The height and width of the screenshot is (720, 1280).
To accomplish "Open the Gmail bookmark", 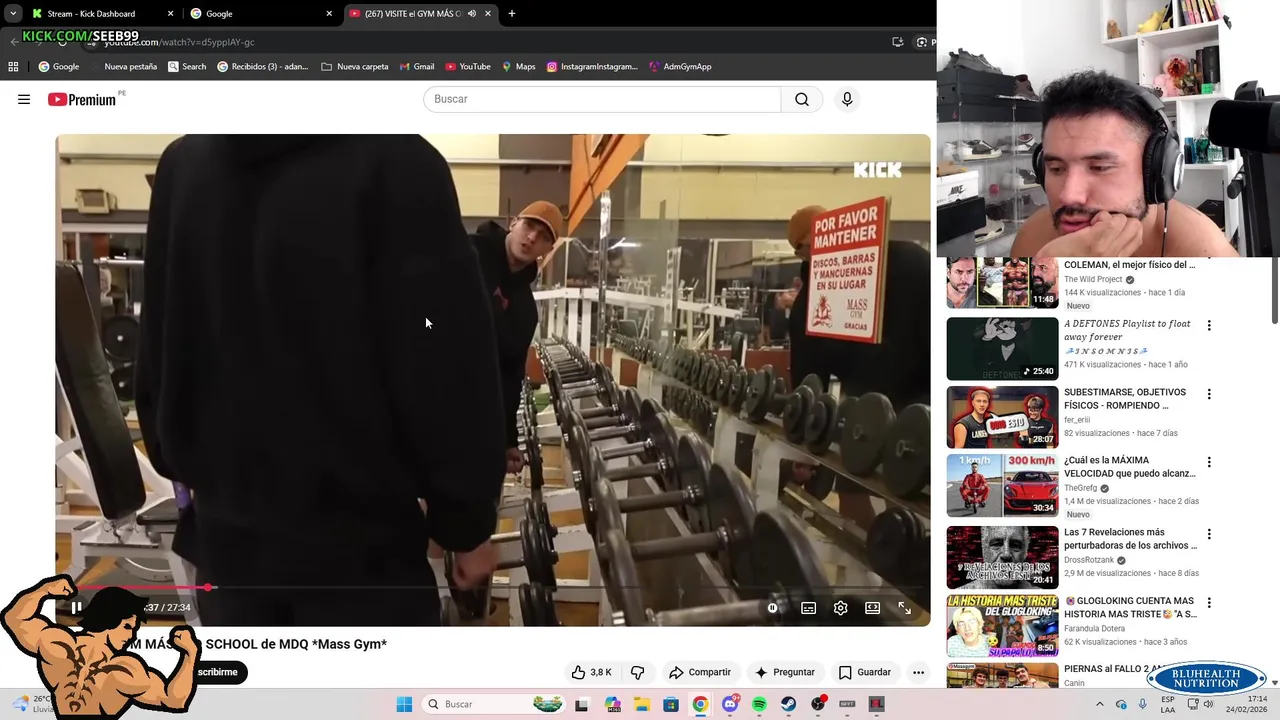I will coord(417,67).
